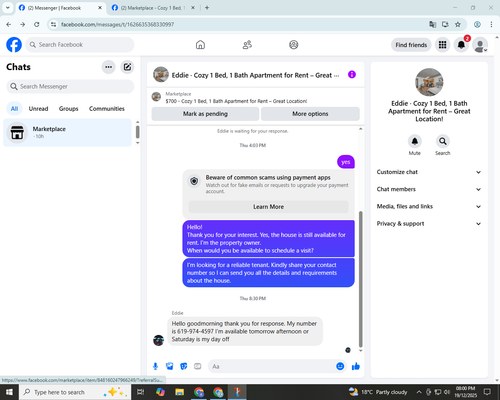Open the tab search dropdown in Chrome
The width and height of the screenshot is (500, 400).
coord(8,7)
